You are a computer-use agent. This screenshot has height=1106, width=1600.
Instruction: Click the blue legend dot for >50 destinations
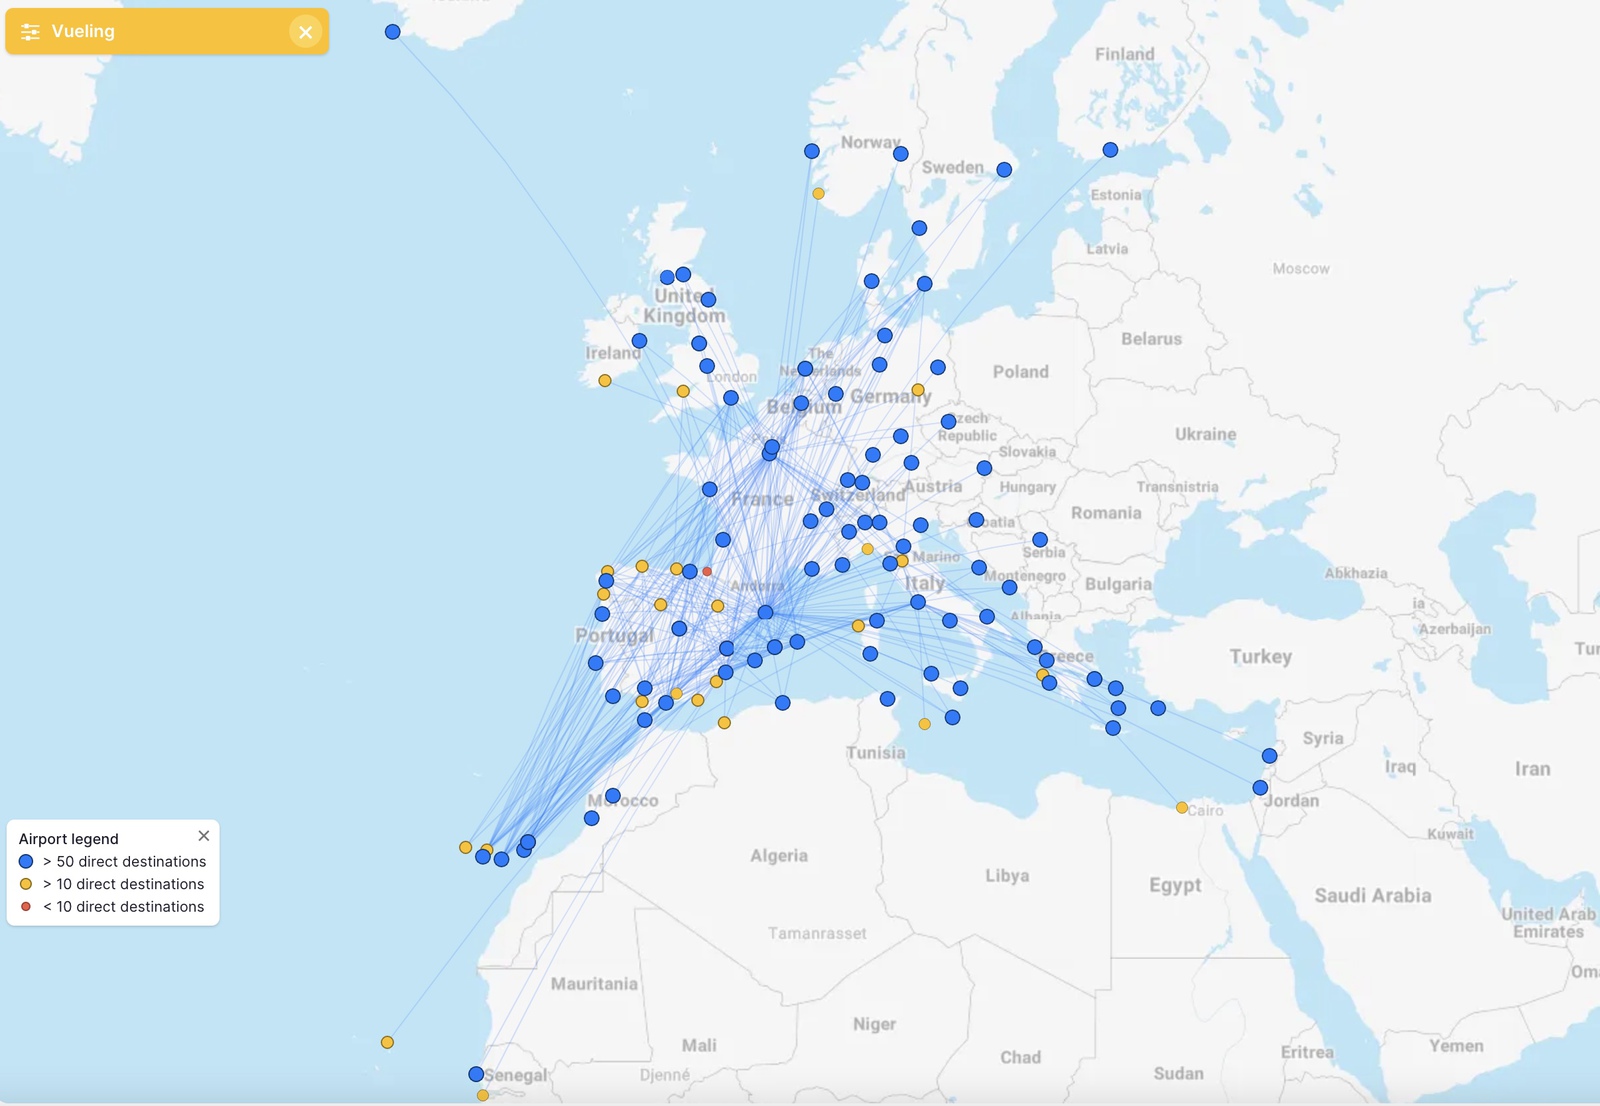(x=26, y=862)
